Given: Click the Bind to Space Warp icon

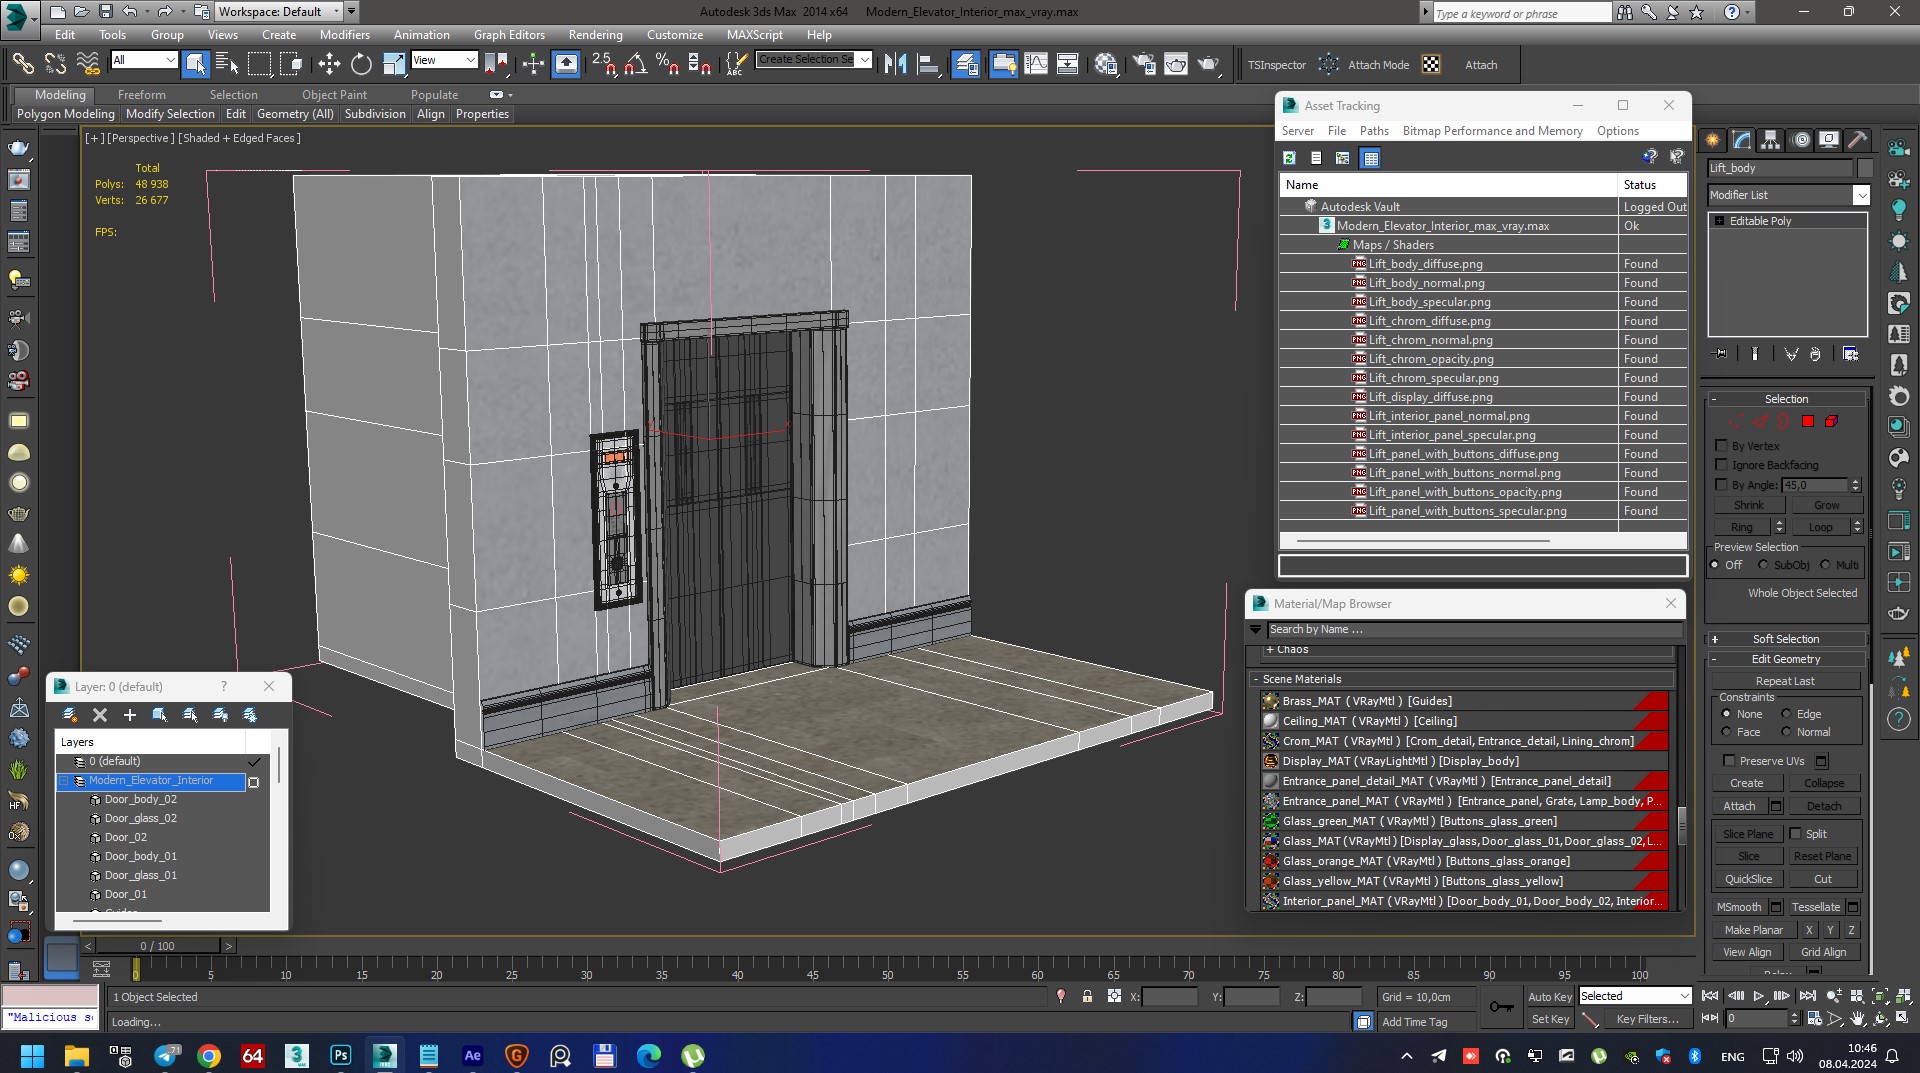Looking at the screenshot, I should (88, 64).
